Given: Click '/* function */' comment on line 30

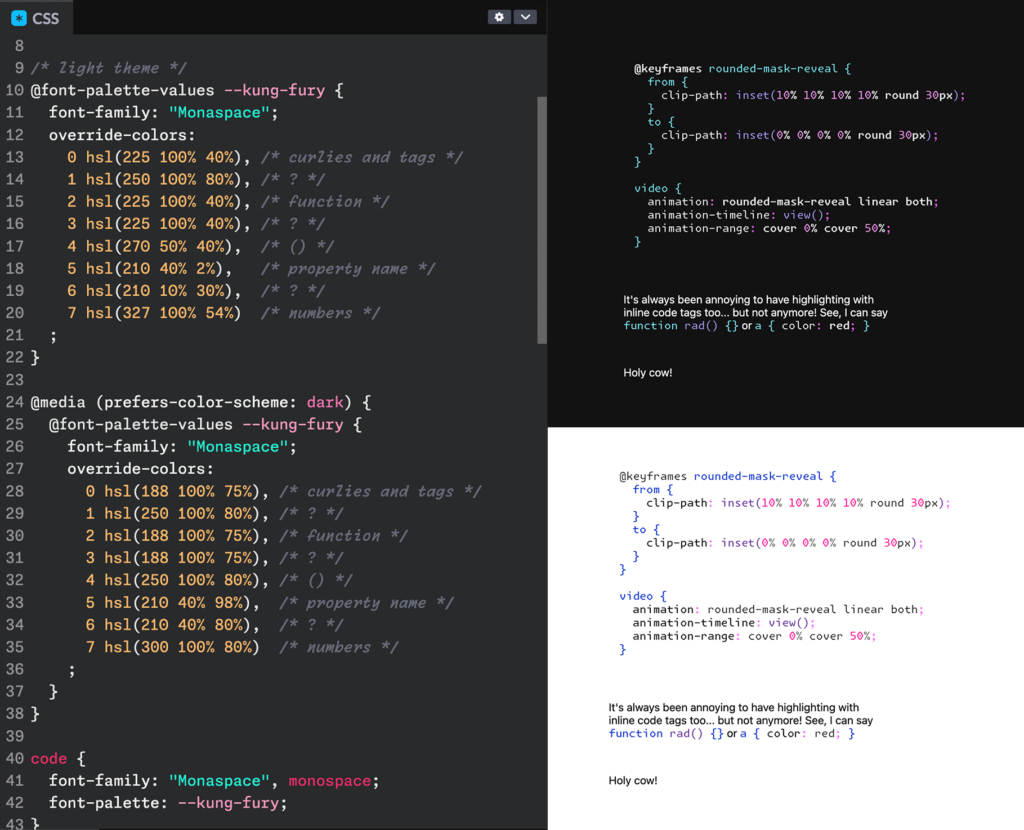Looking at the screenshot, I should pyautogui.click(x=343, y=535).
